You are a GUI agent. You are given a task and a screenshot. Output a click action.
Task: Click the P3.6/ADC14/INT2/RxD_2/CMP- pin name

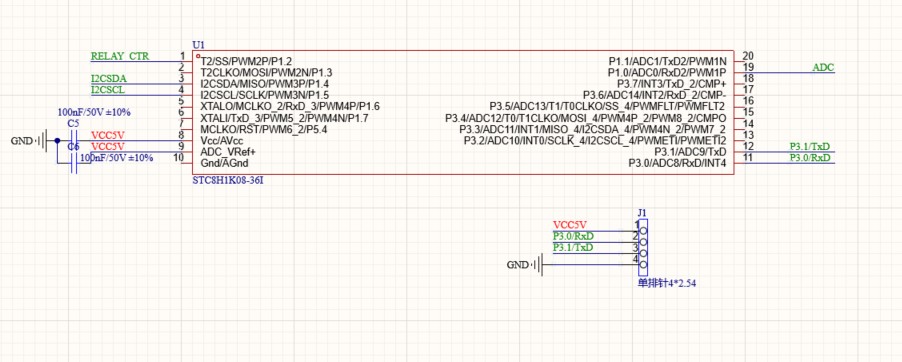point(655,95)
